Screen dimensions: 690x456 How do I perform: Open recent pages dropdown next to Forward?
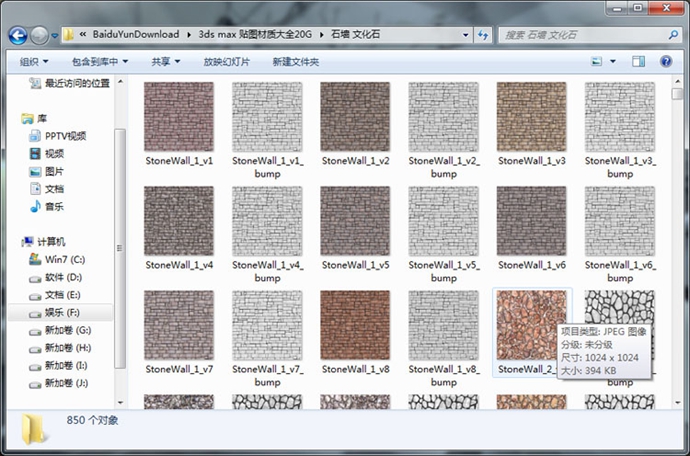55,36
